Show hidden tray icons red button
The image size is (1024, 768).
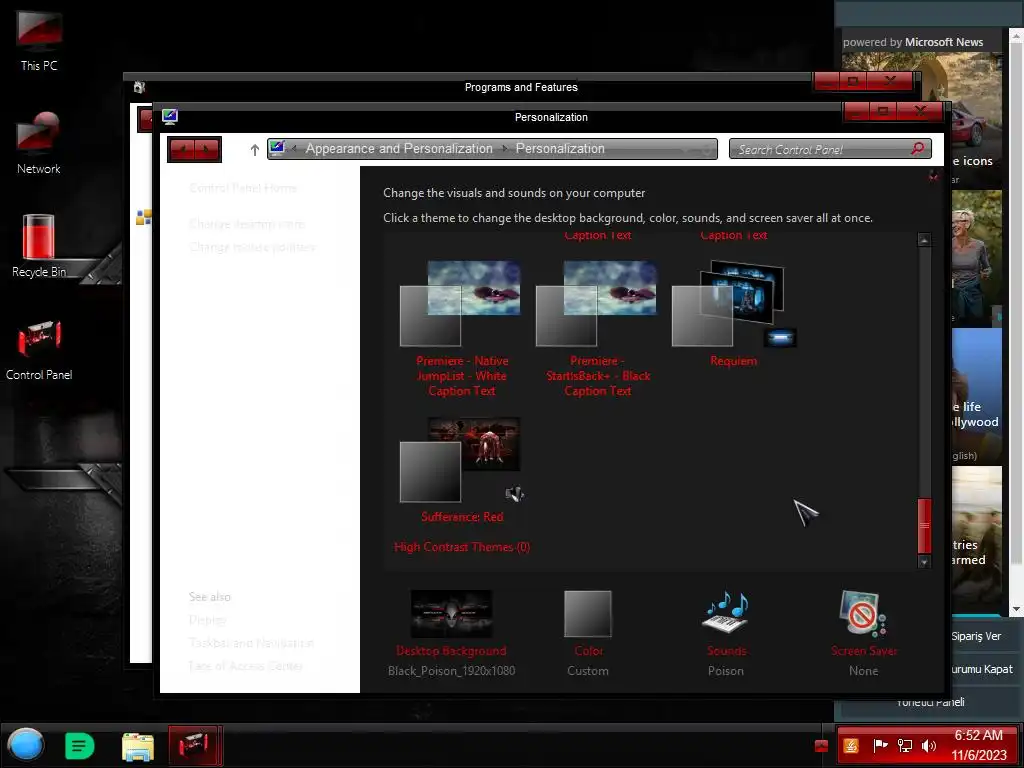(822, 746)
